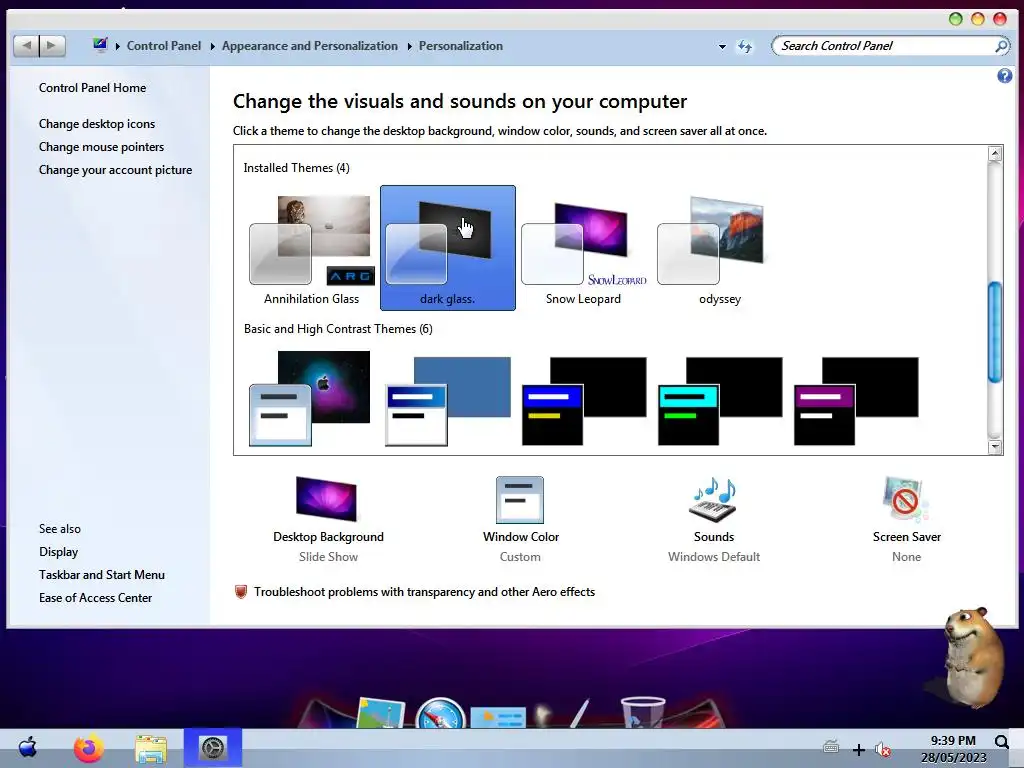Open the Sounds piano icon

click(x=713, y=500)
